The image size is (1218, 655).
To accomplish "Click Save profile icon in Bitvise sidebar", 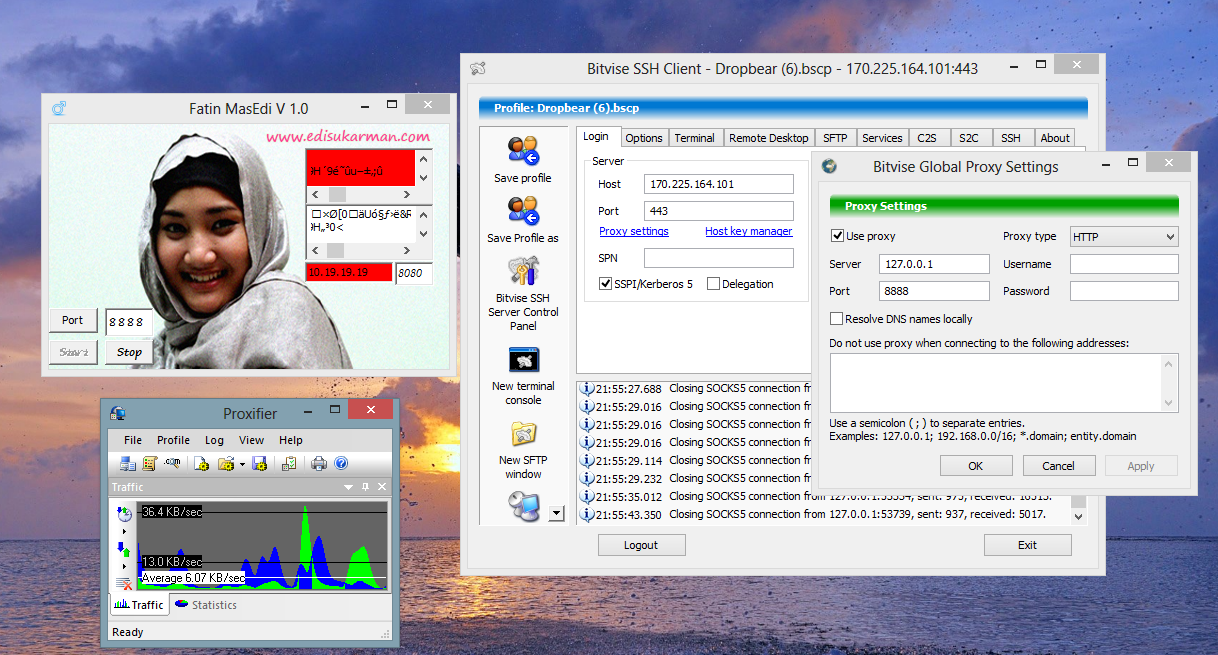I will point(522,152).
